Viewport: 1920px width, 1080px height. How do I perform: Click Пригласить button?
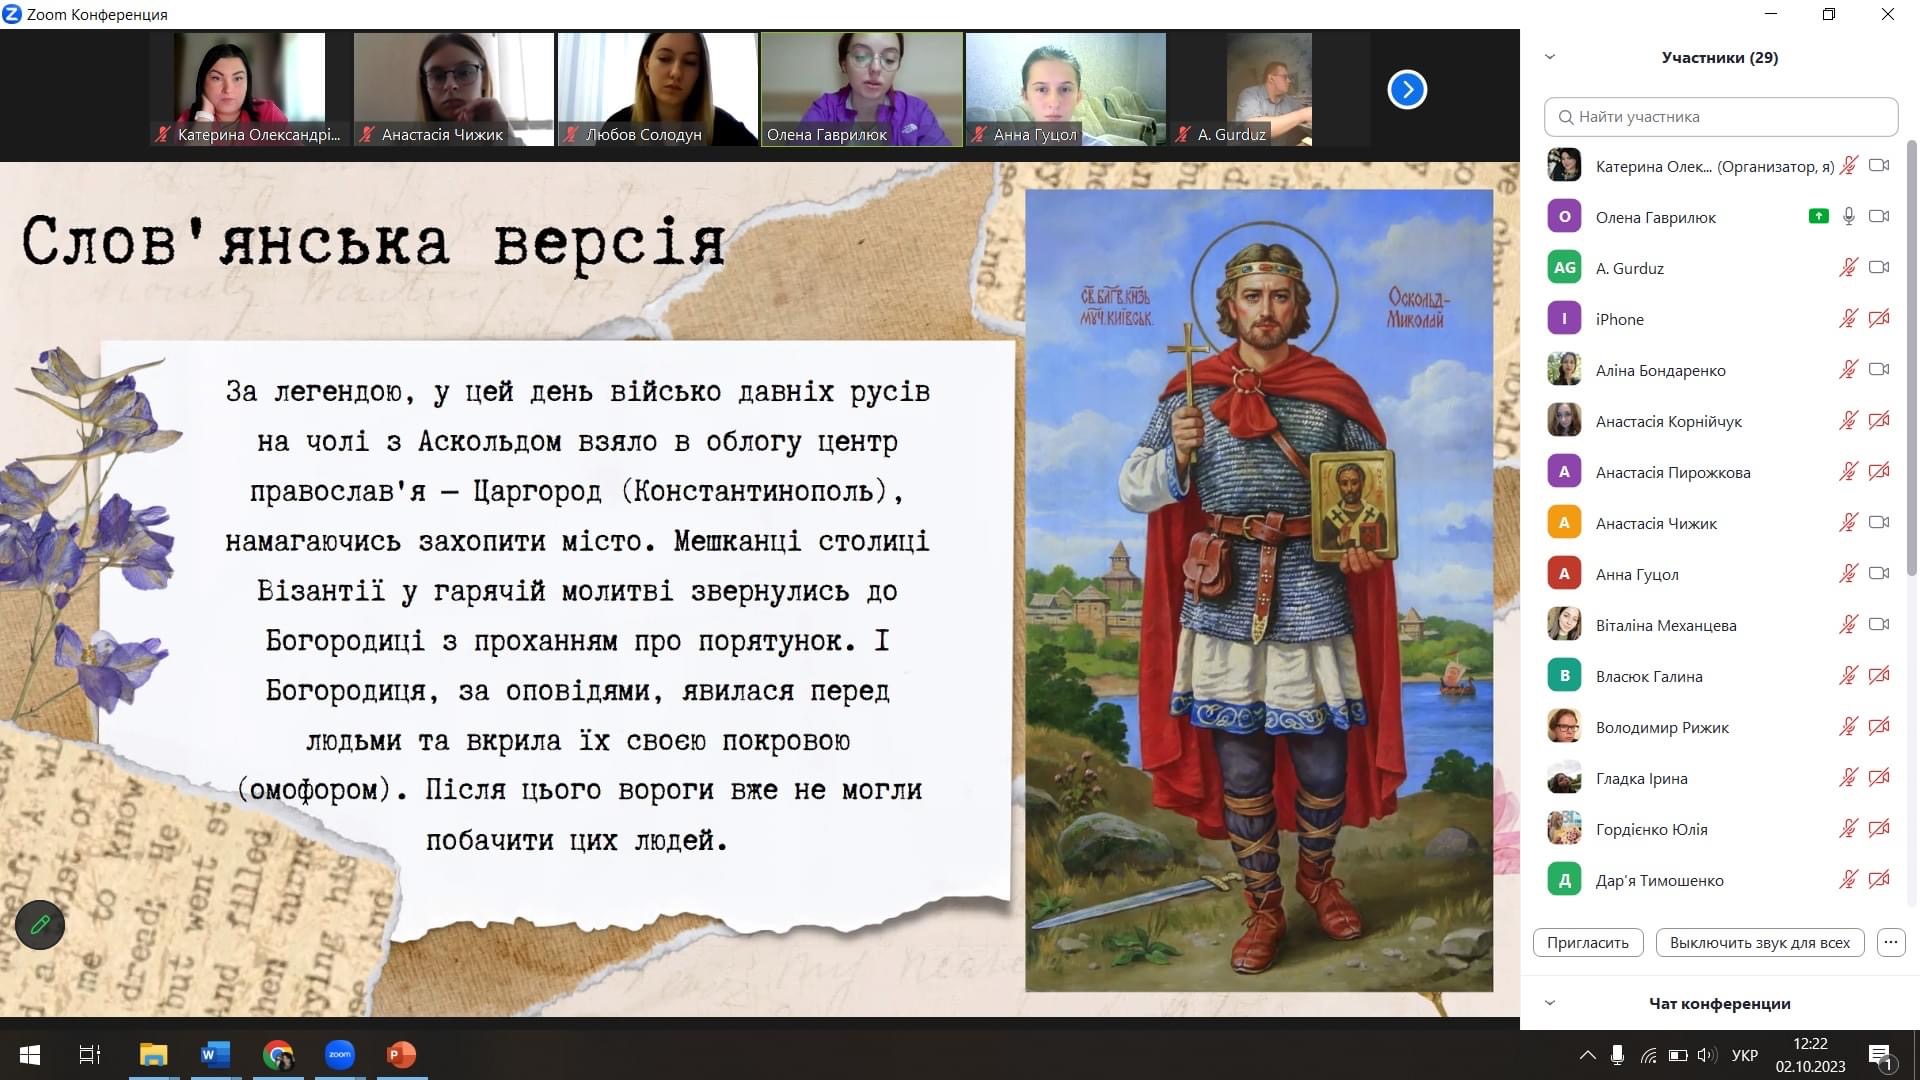tap(1587, 942)
